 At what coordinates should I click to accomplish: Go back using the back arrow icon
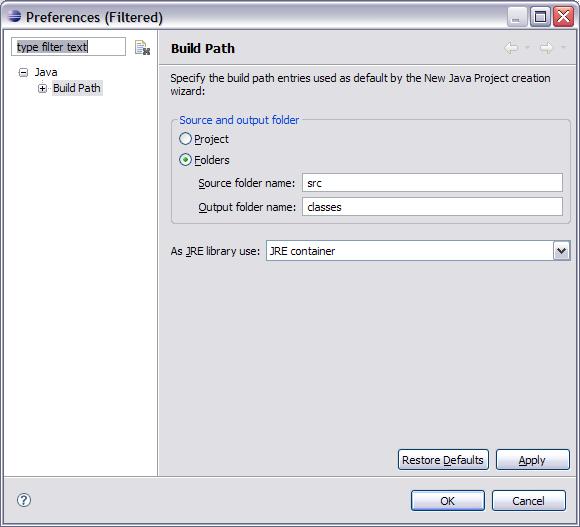pyautogui.click(x=512, y=48)
